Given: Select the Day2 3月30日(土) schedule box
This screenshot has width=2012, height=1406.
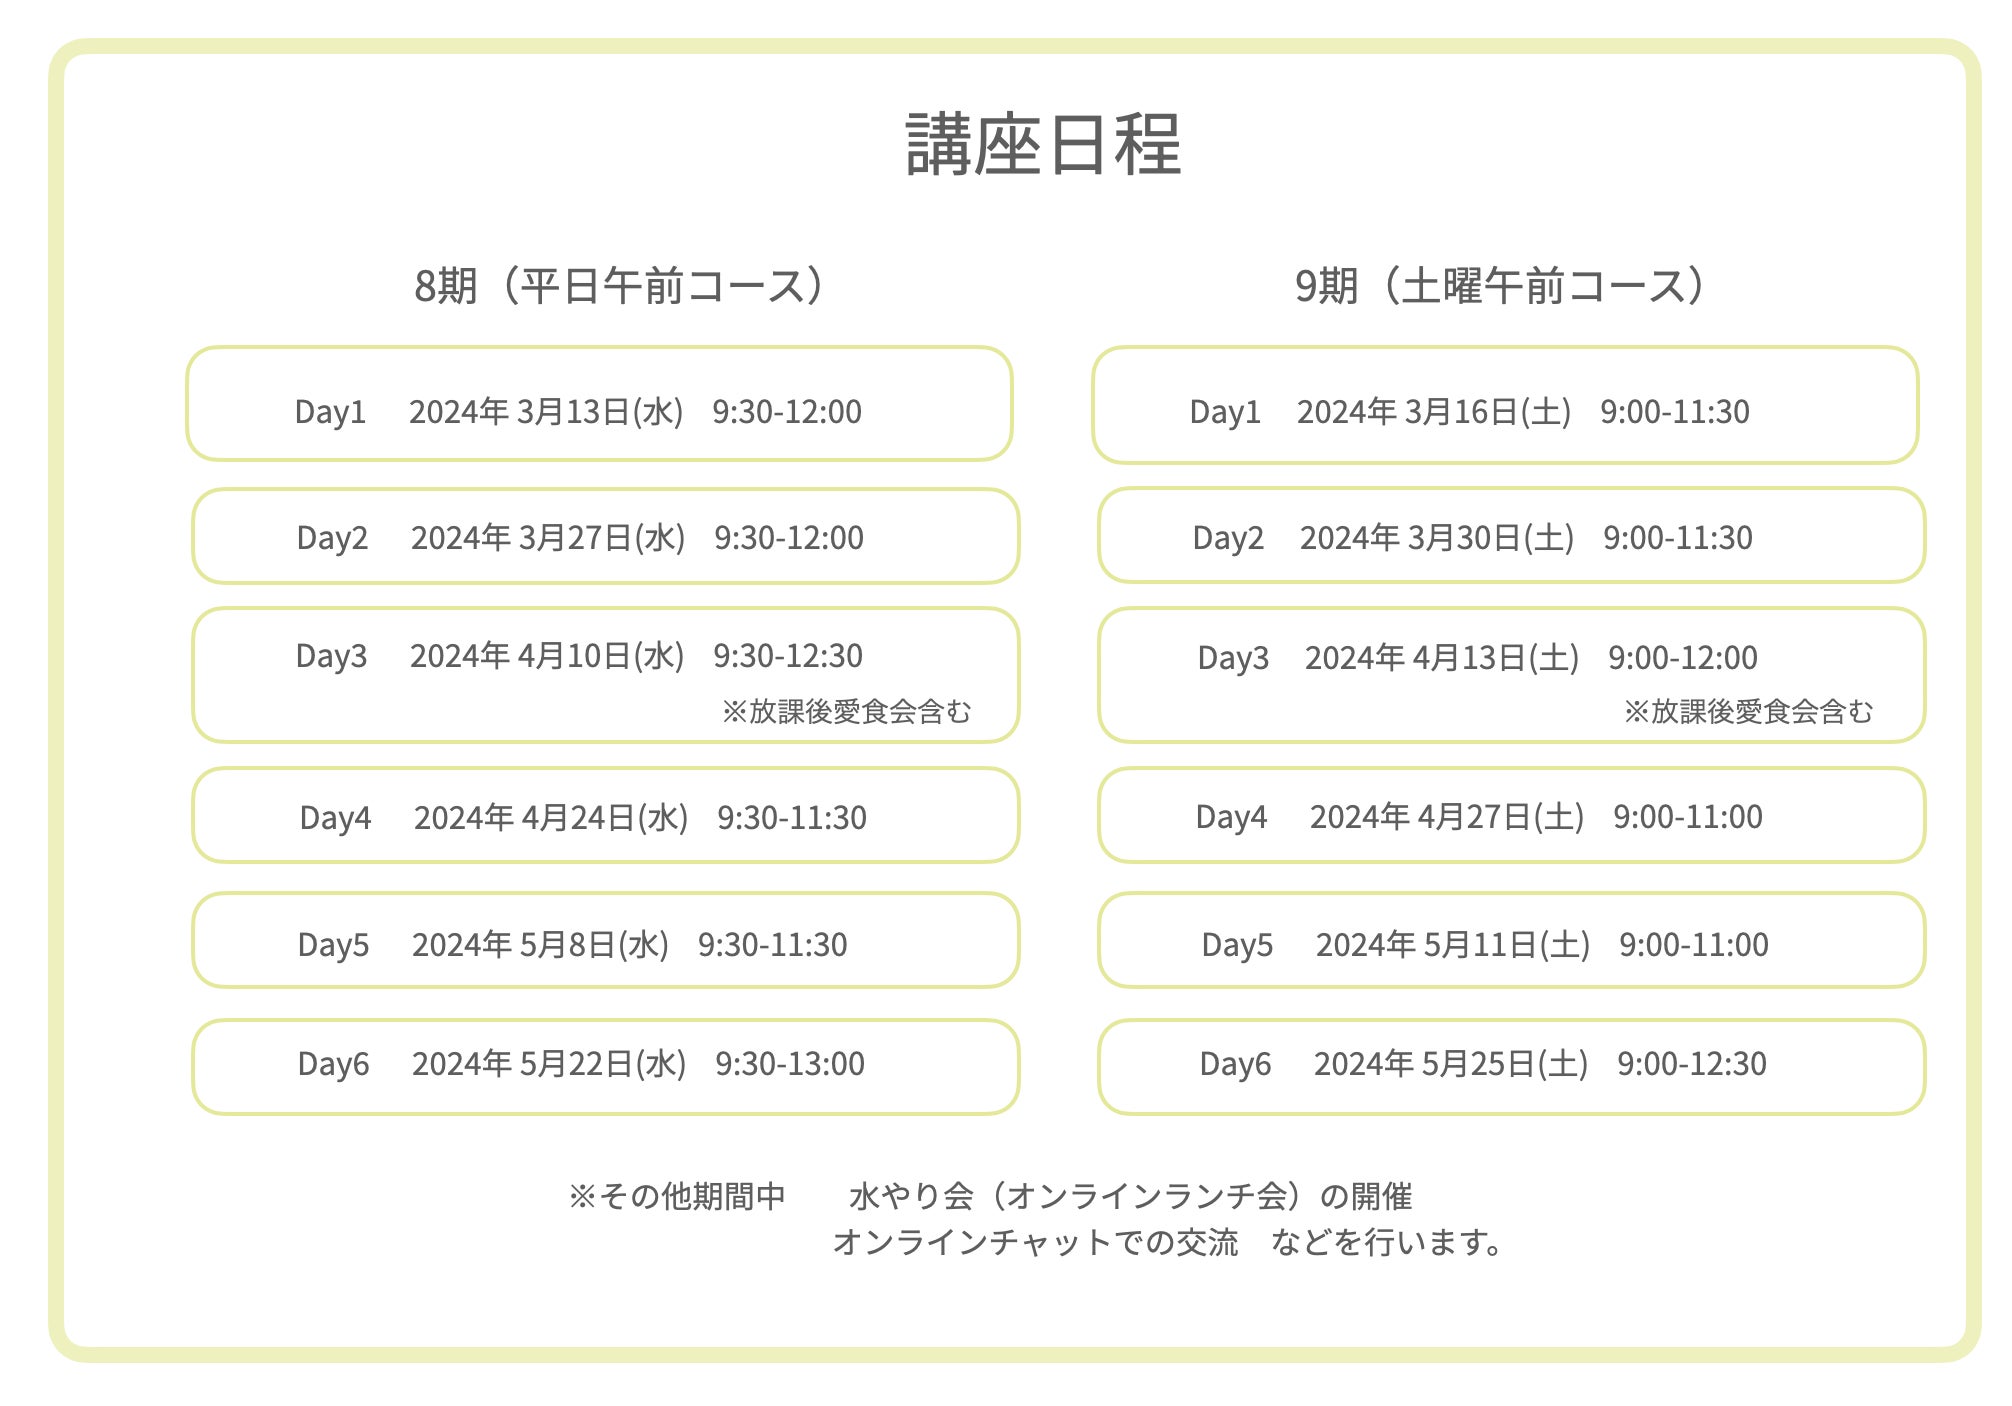Looking at the screenshot, I should (1511, 536).
